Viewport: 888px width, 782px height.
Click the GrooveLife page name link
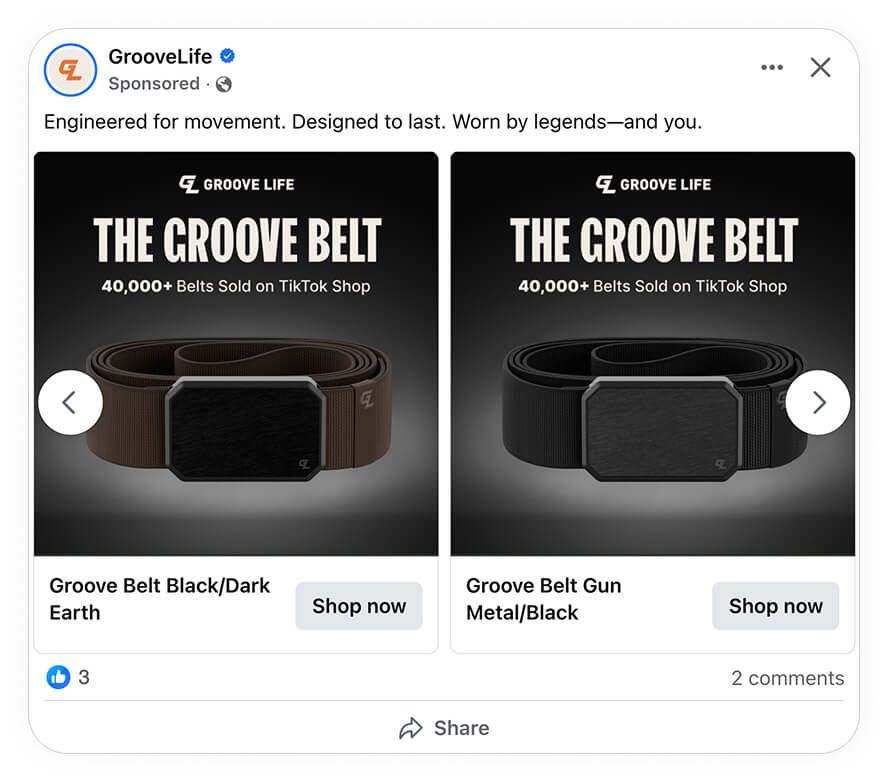(x=160, y=57)
